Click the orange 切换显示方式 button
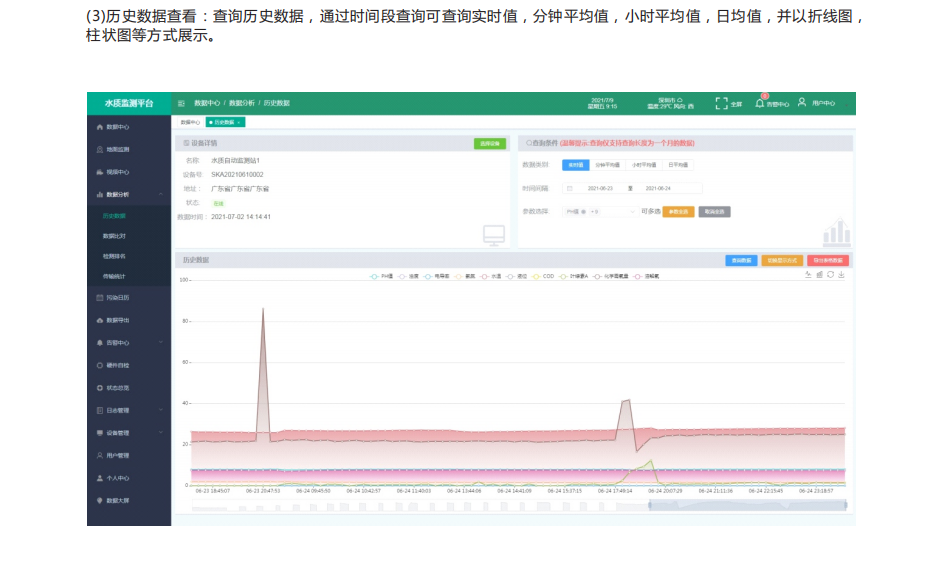This screenshot has height=577, width=946. [782, 261]
